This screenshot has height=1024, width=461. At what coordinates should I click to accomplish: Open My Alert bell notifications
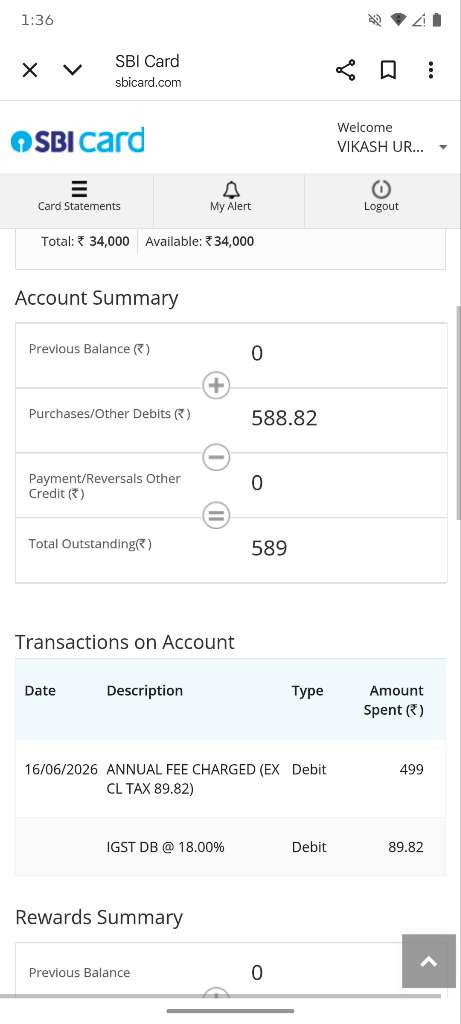pyautogui.click(x=230, y=197)
